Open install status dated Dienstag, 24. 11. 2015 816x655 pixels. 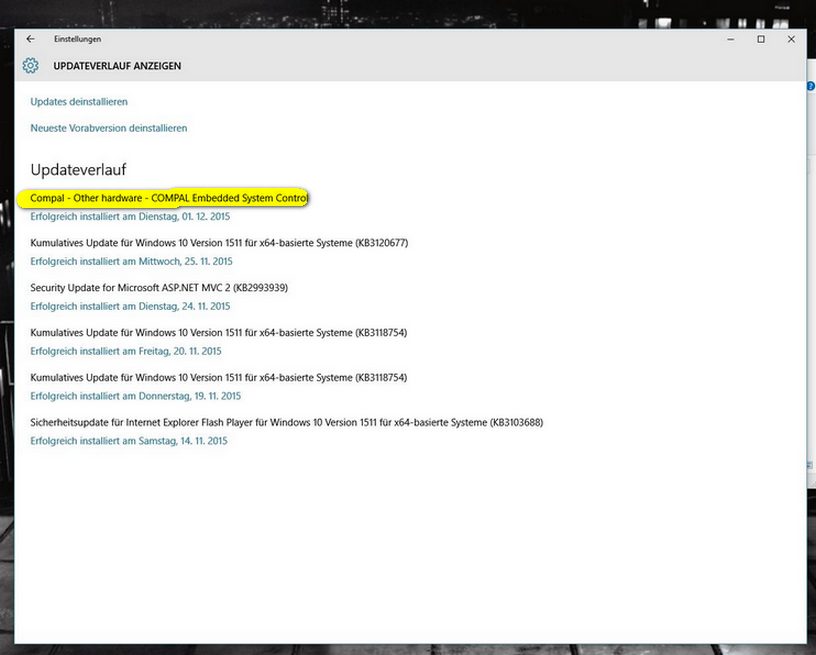[x=130, y=306]
